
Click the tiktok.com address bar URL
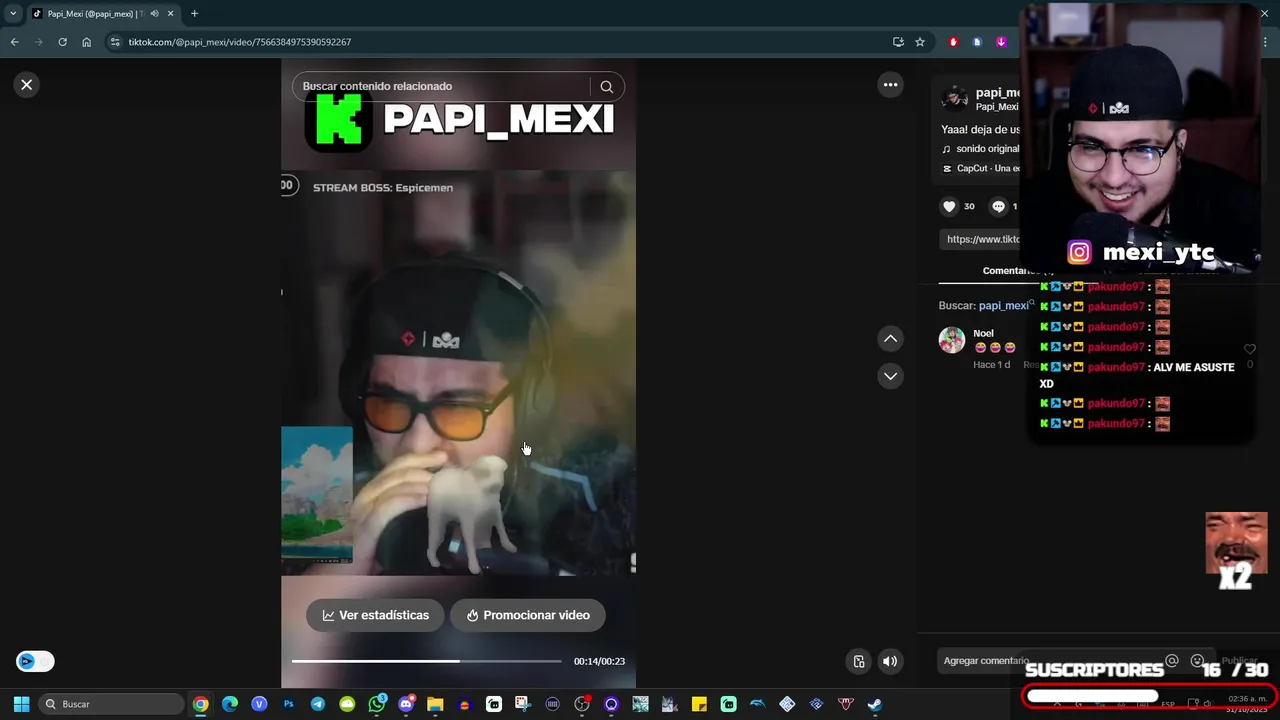tap(240, 42)
